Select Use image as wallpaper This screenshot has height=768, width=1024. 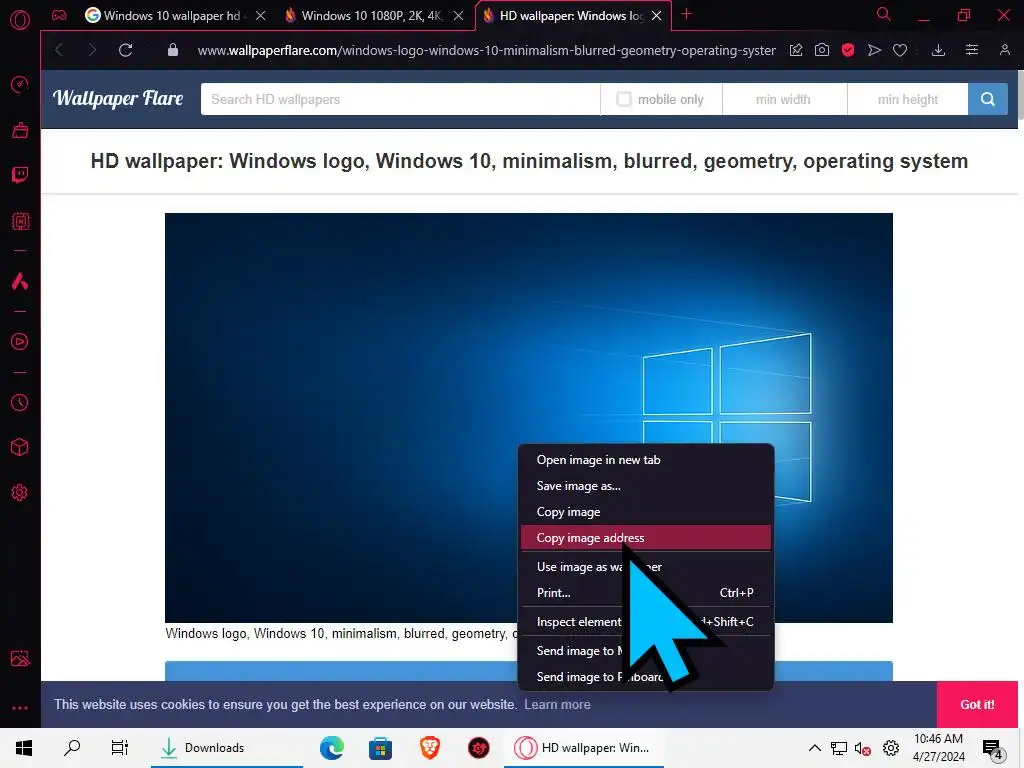(x=646, y=567)
